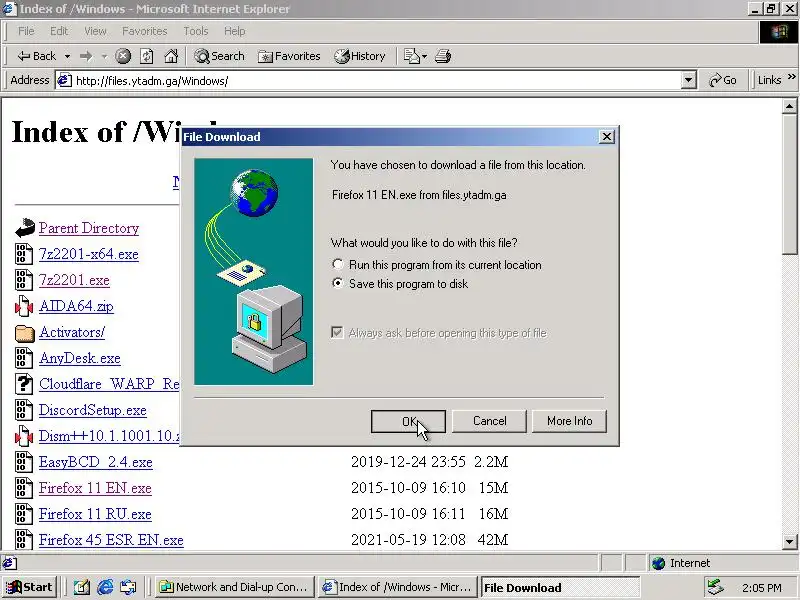800x600 pixels.
Task: Click the Forward arrow toolbar button
Action: pos(86,56)
